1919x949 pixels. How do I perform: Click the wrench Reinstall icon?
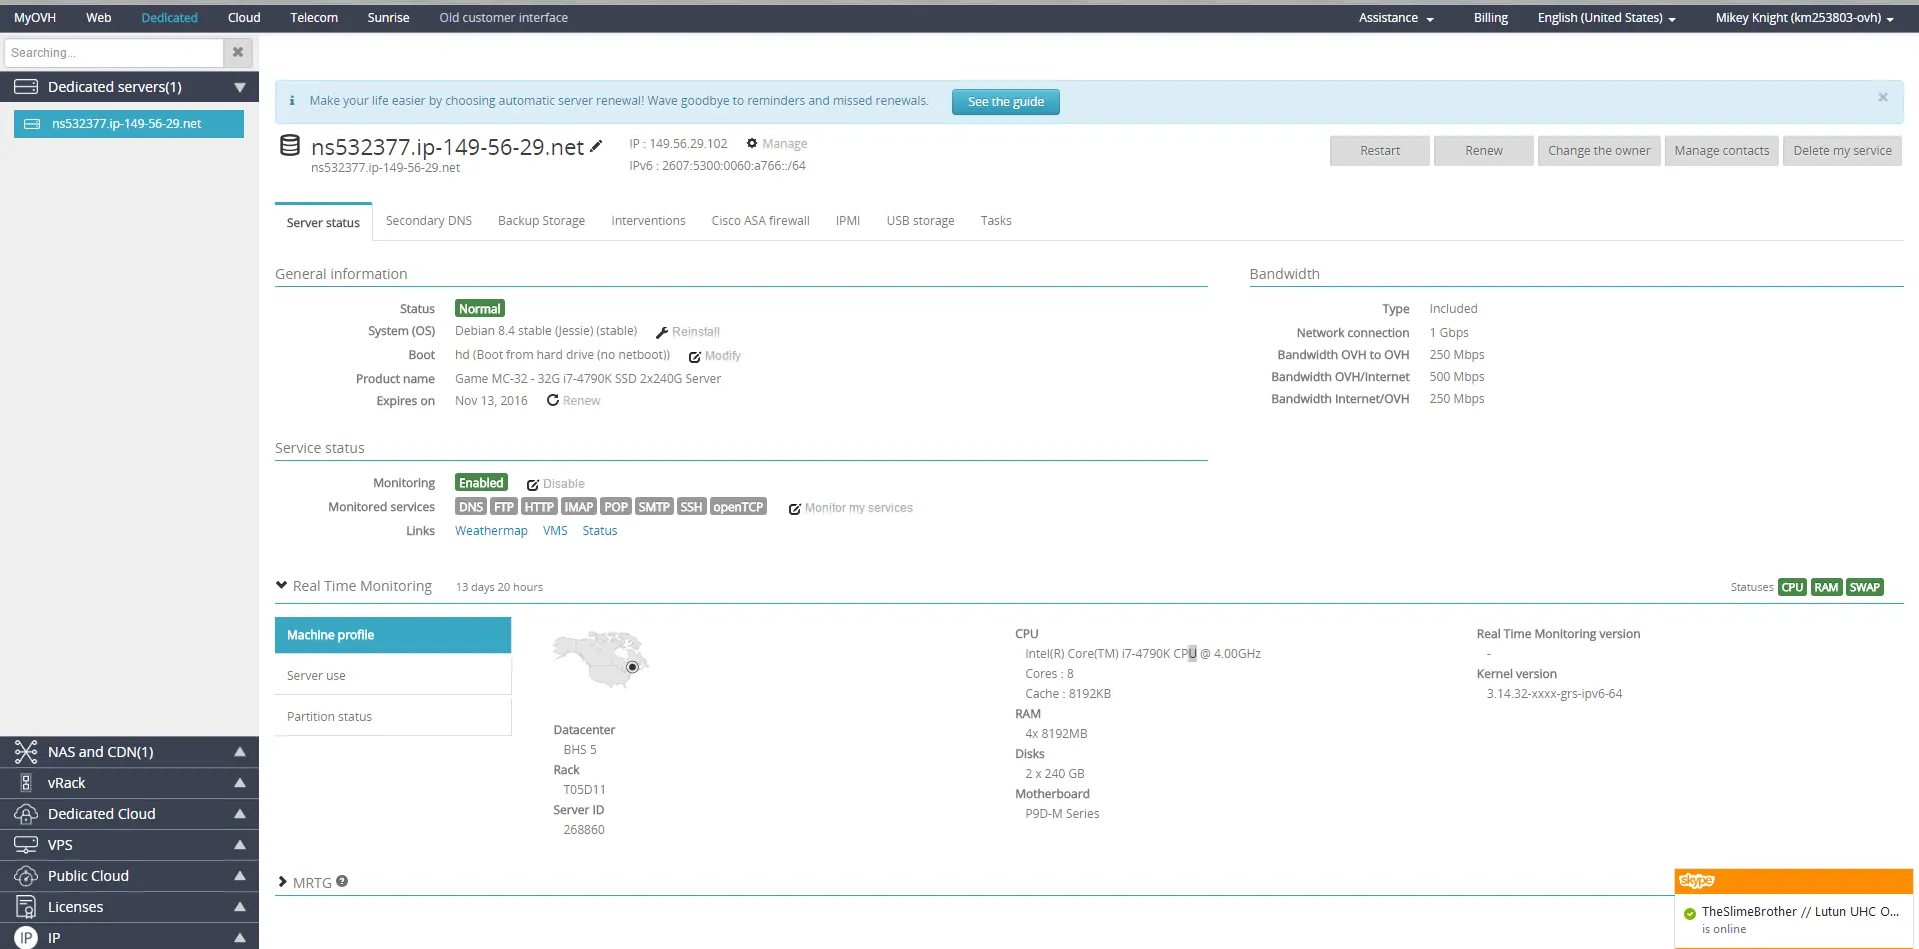pyautogui.click(x=662, y=332)
